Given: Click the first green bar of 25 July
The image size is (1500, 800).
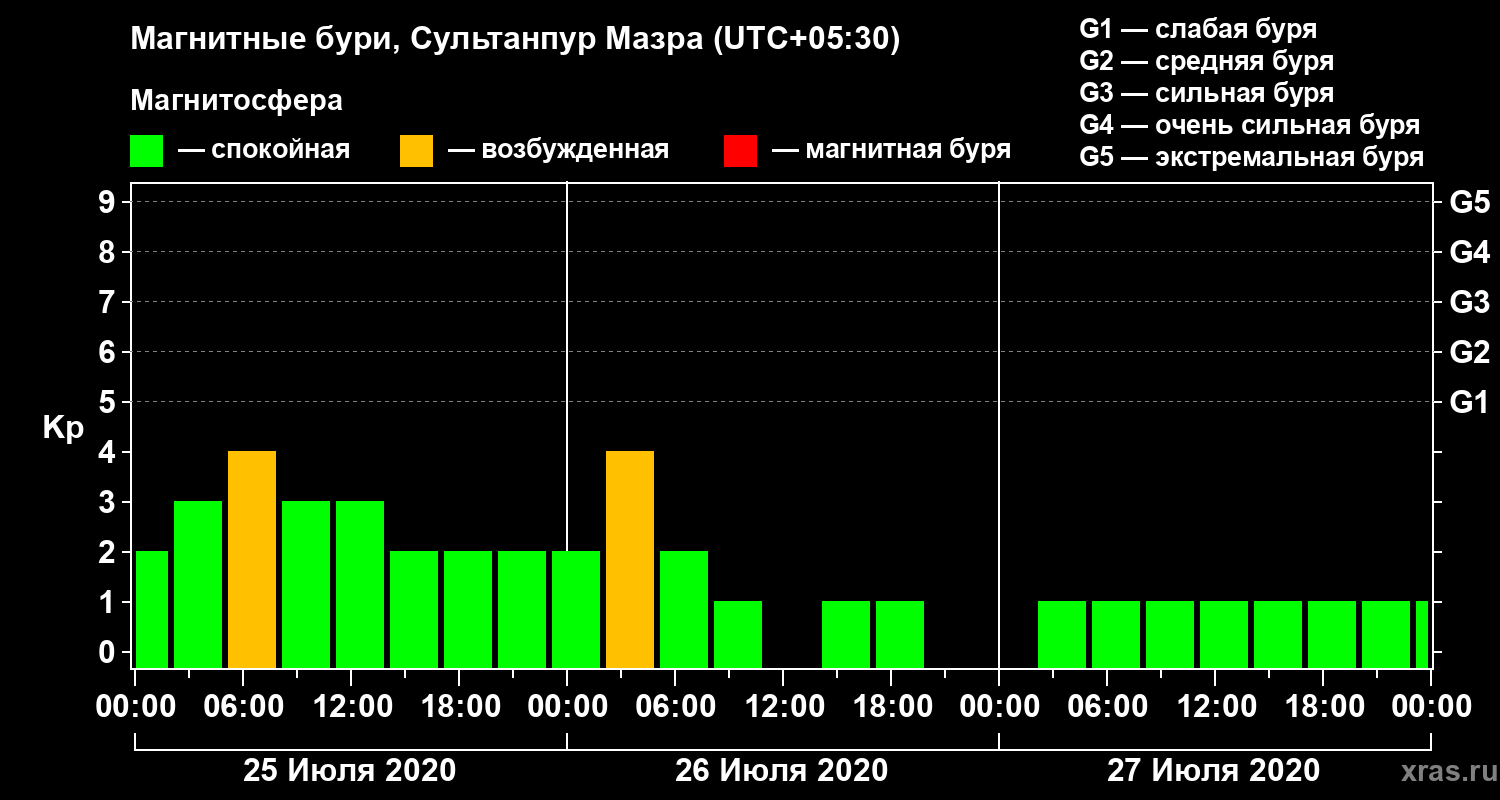Looking at the screenshot, I should (x=151, y=610).
